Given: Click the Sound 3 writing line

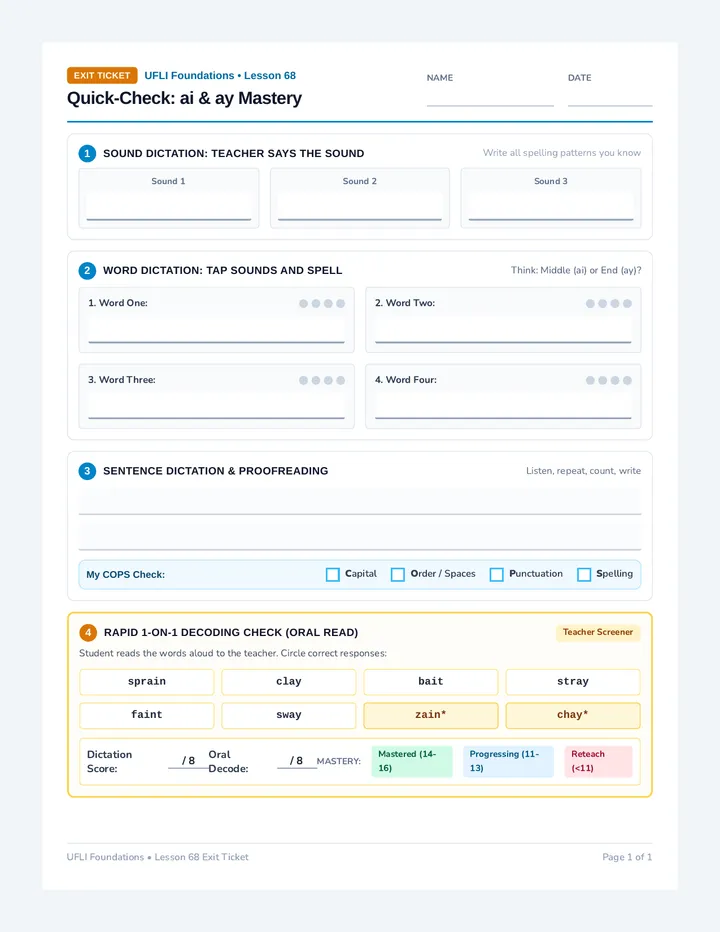Looking at the screenshot, I should tap(551, 207).
